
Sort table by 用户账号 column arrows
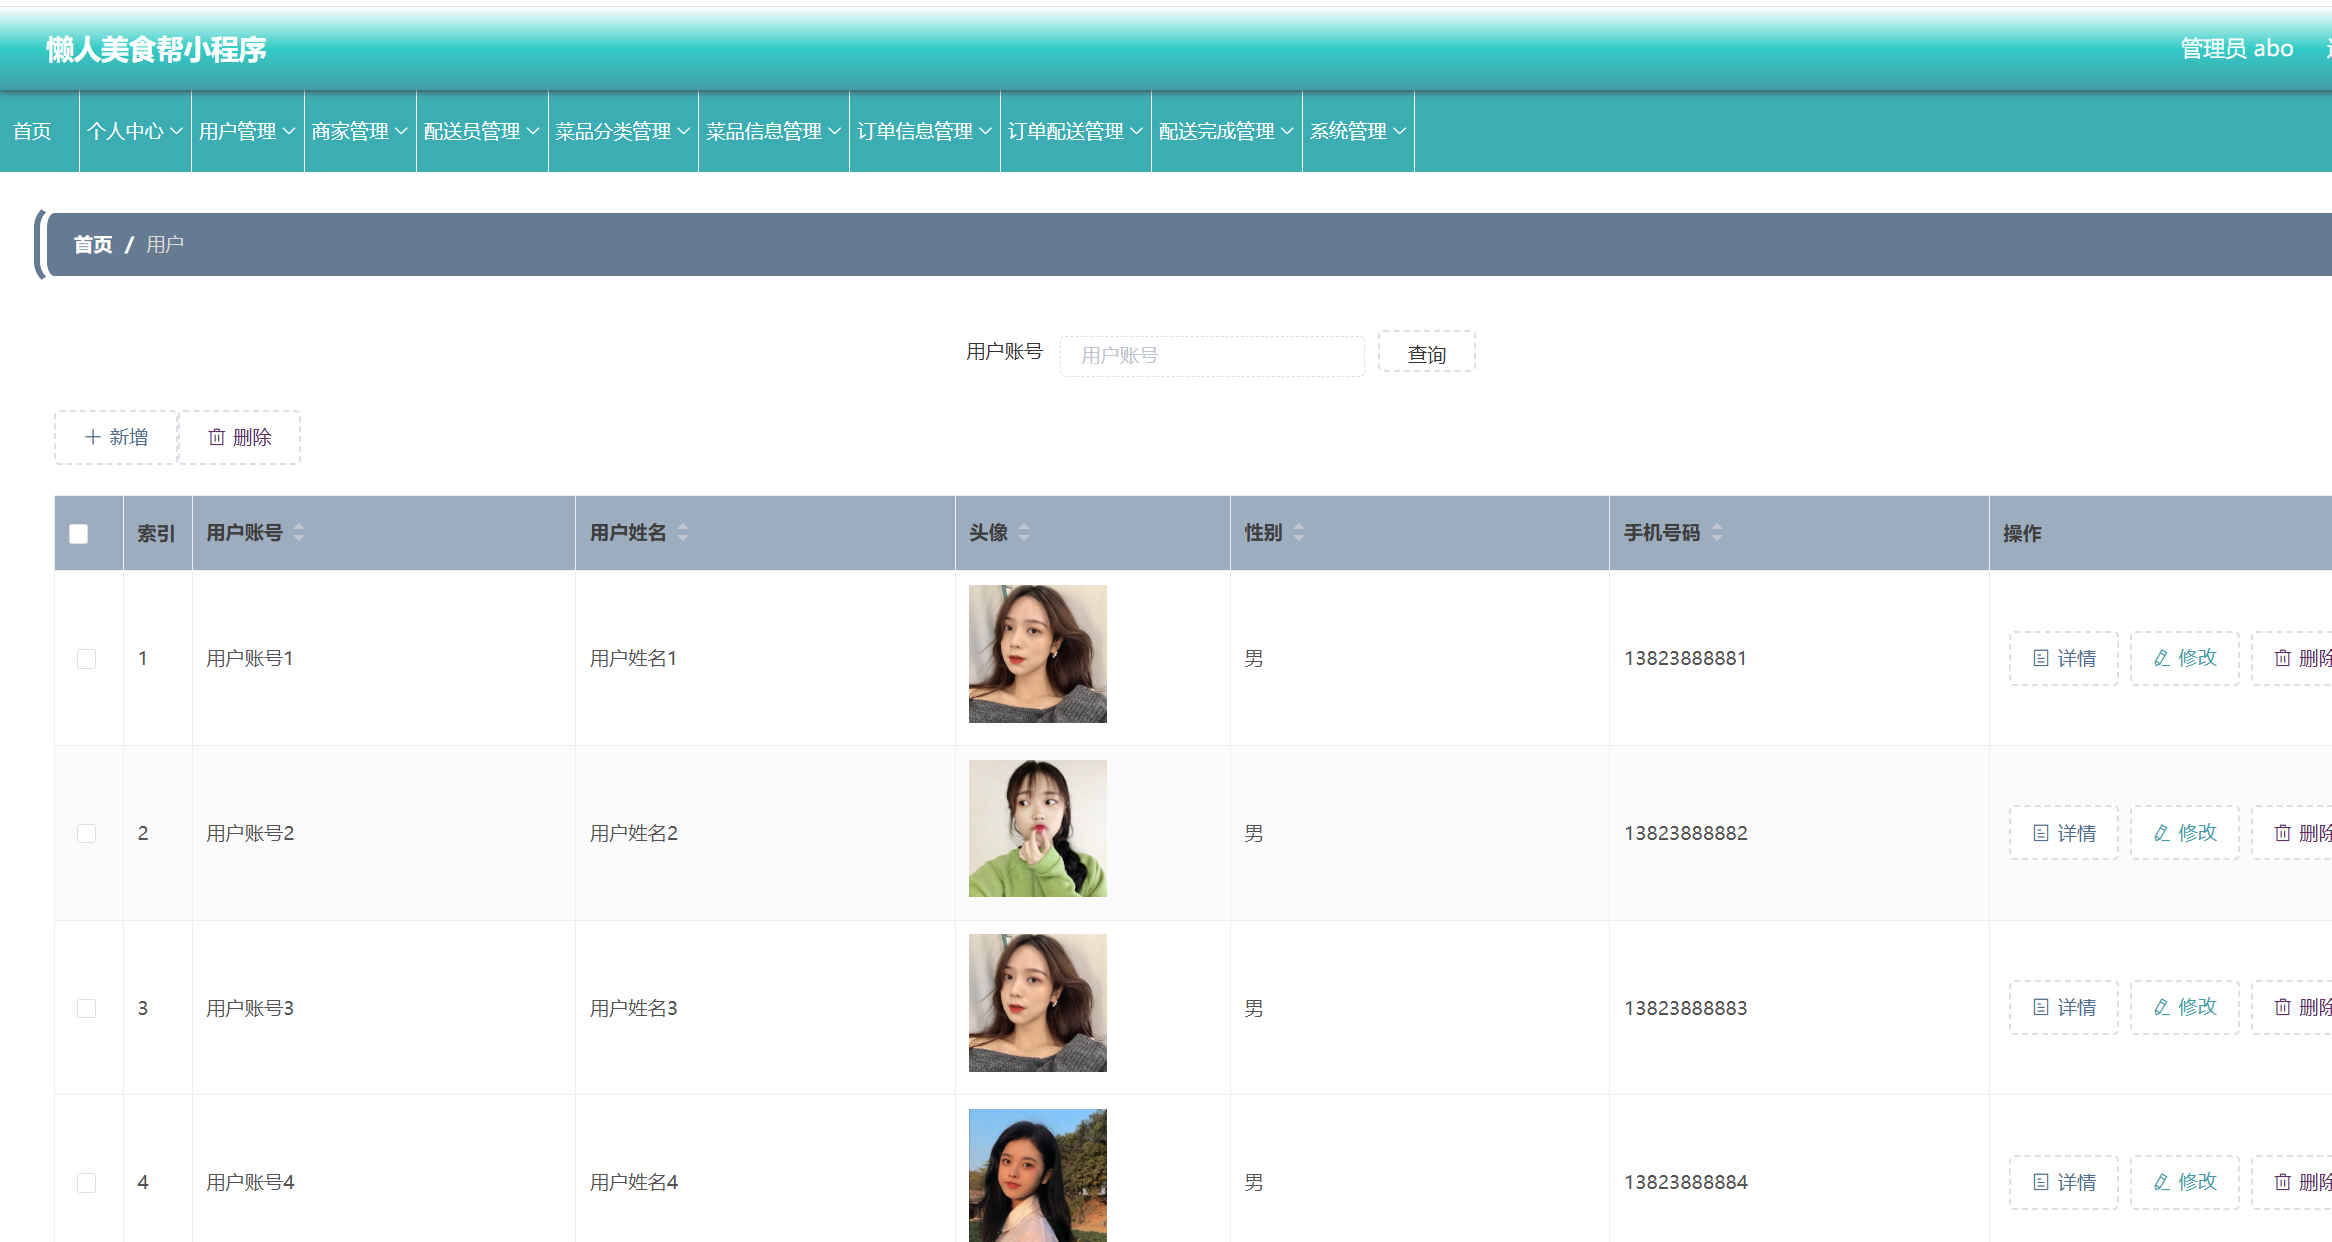pos(299,533)
